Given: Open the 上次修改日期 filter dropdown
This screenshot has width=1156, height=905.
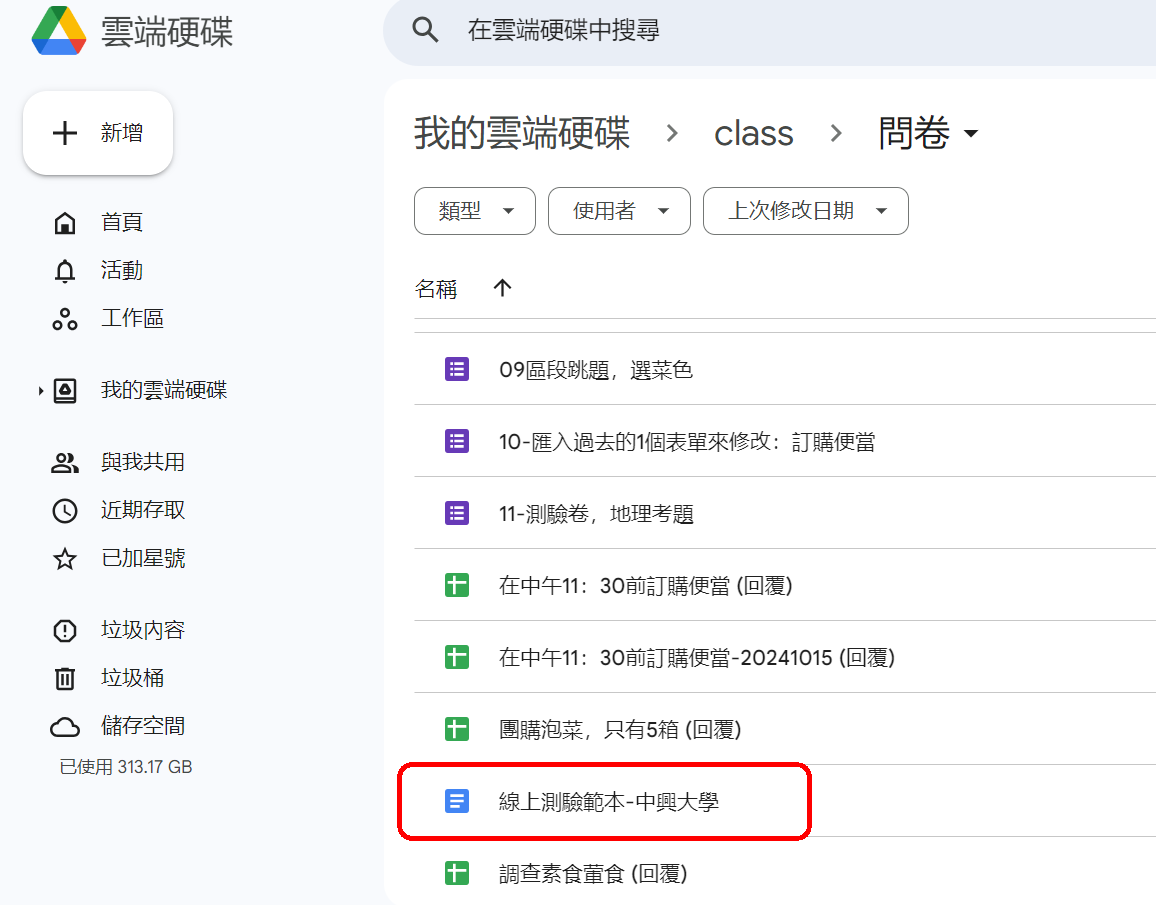Looking at the screenshot, I should (805, 211).
